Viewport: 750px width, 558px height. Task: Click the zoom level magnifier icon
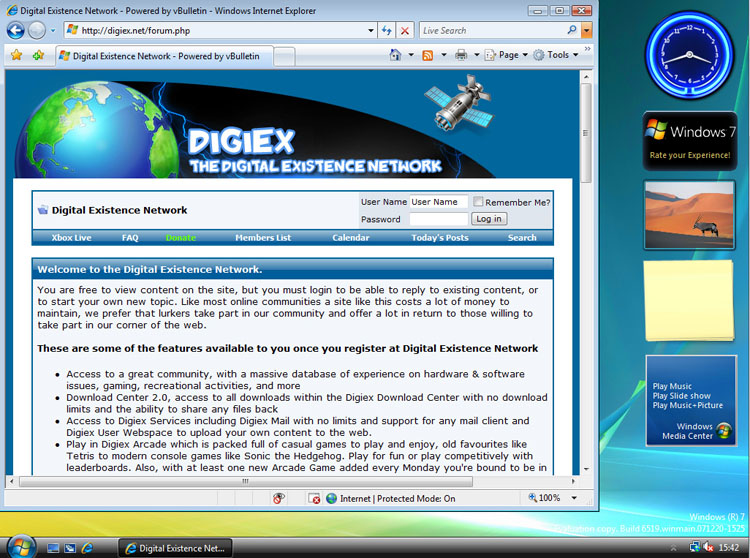[x=532, y=498]
